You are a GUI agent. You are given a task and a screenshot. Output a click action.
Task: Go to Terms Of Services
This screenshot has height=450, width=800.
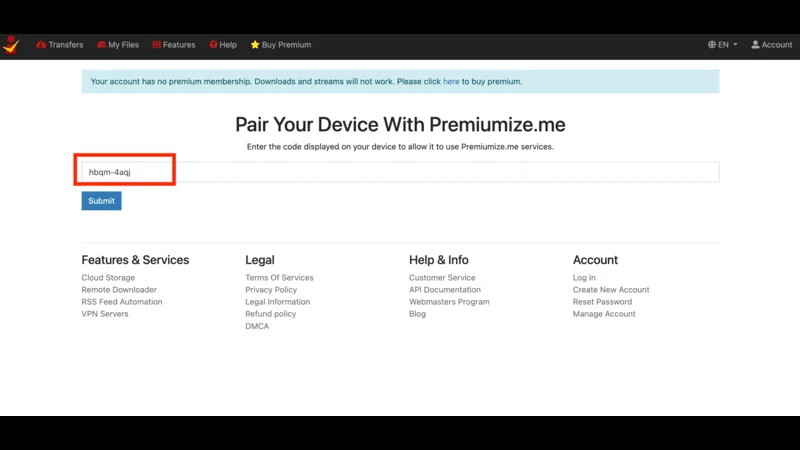pos(279,278)
